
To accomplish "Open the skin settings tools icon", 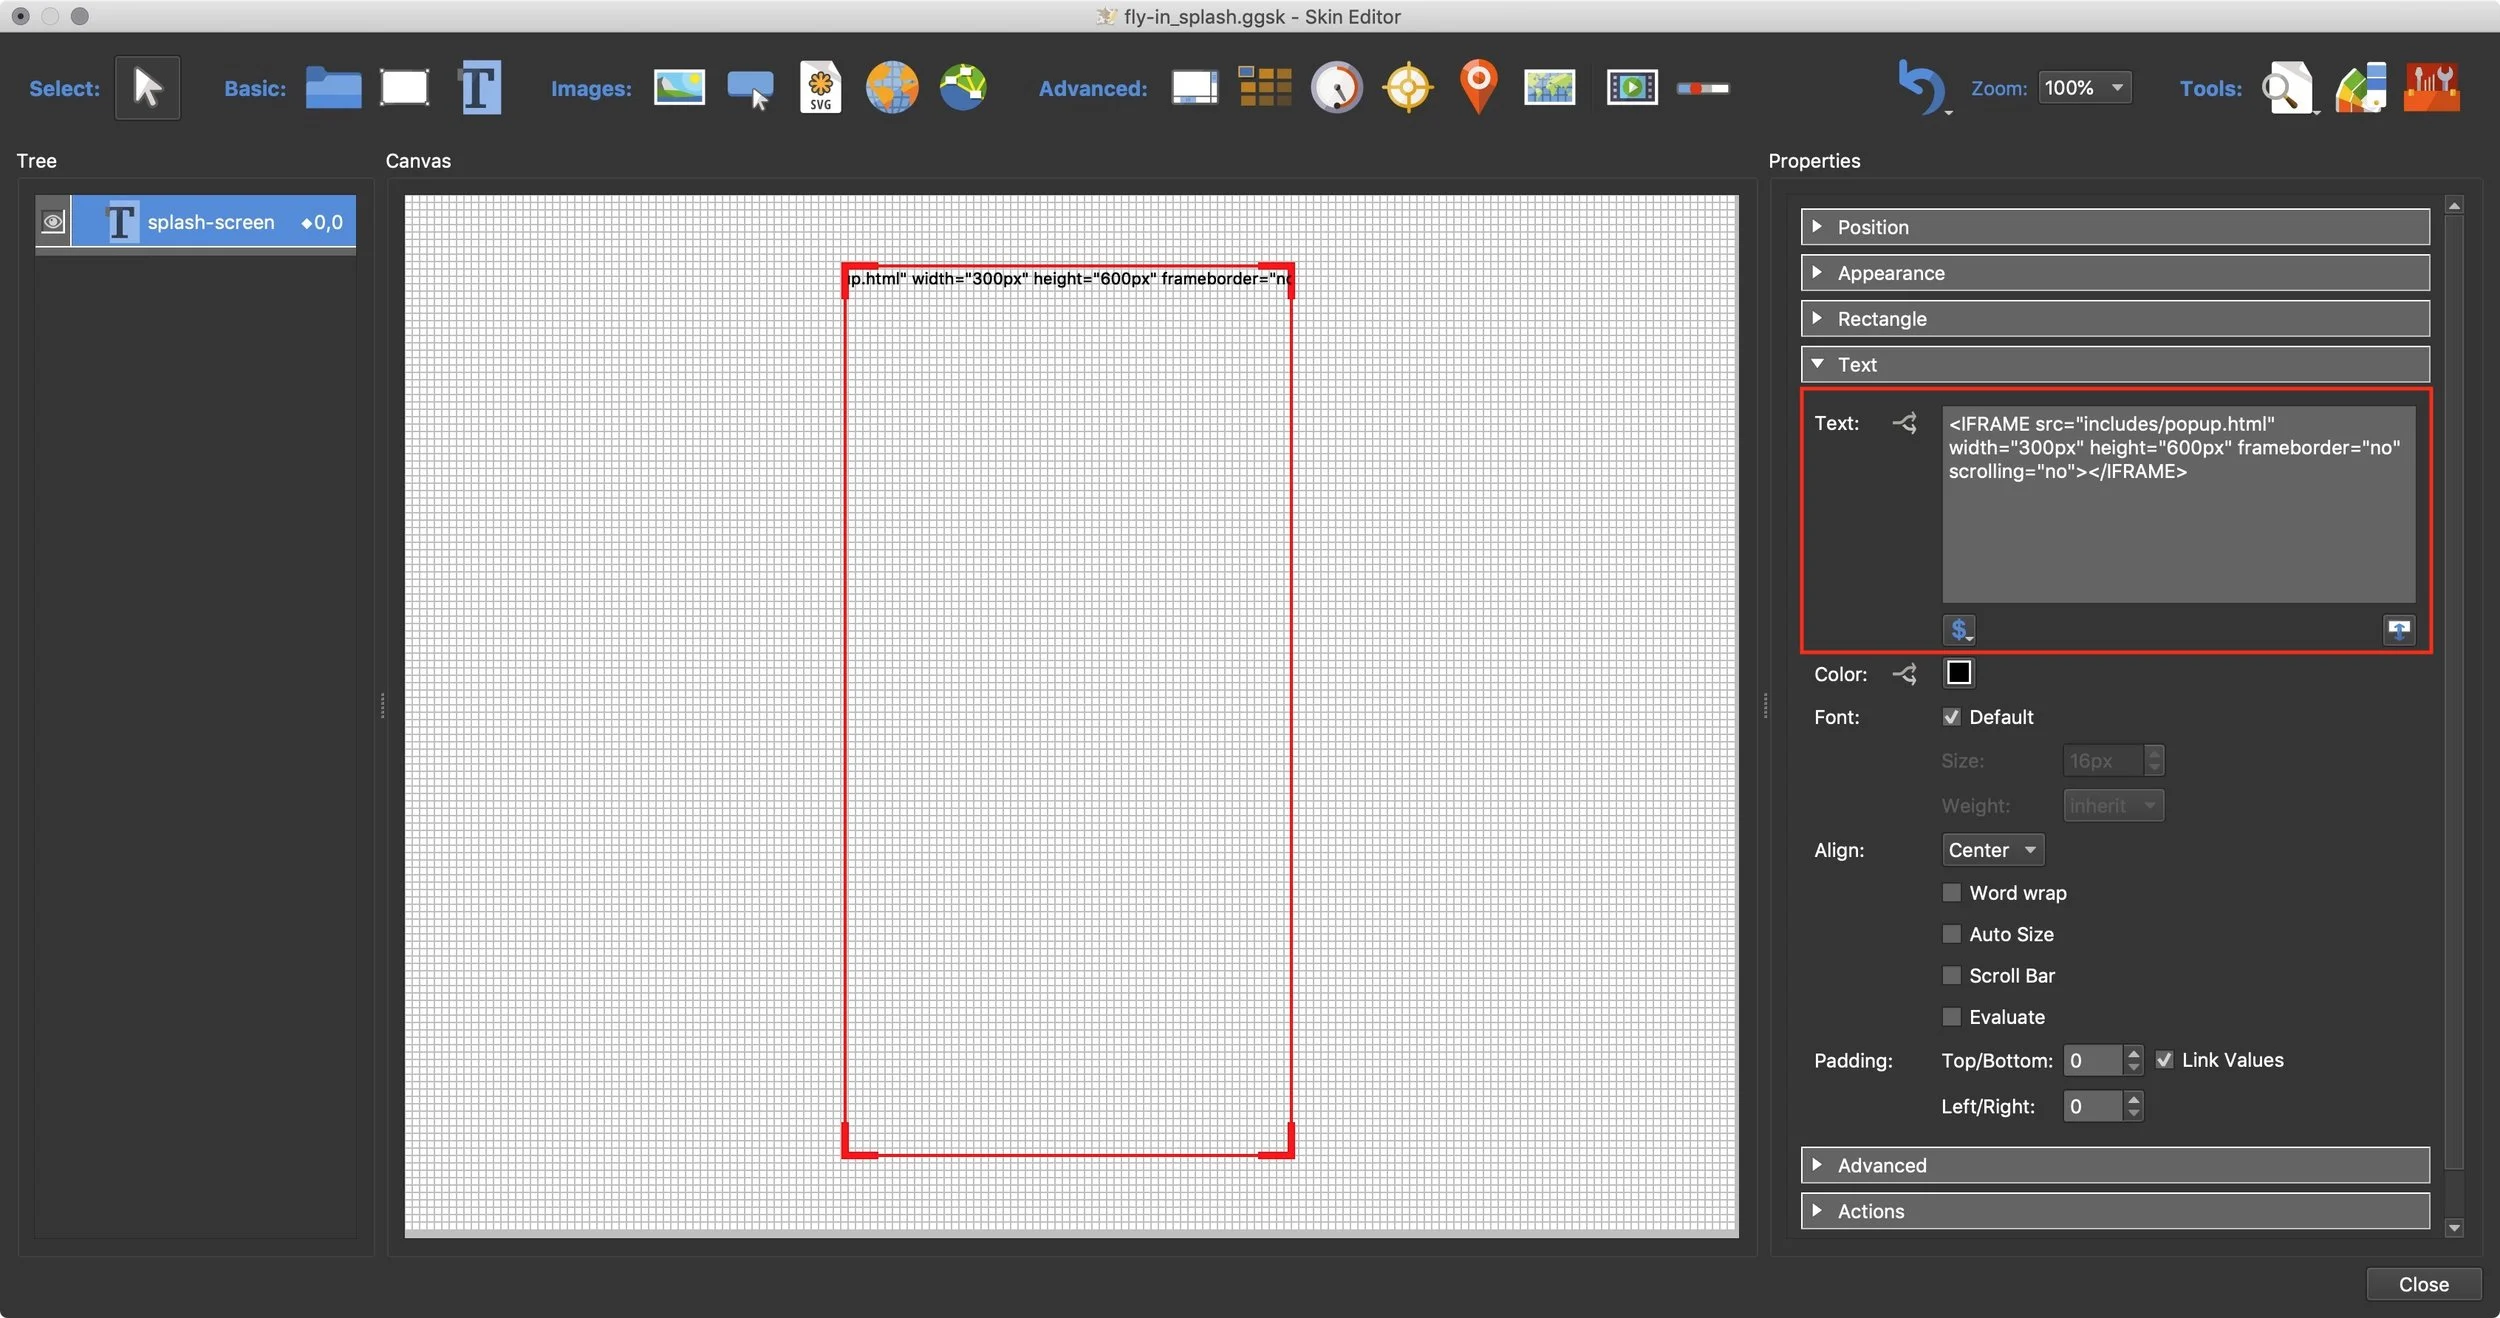I will point(2432,88).
